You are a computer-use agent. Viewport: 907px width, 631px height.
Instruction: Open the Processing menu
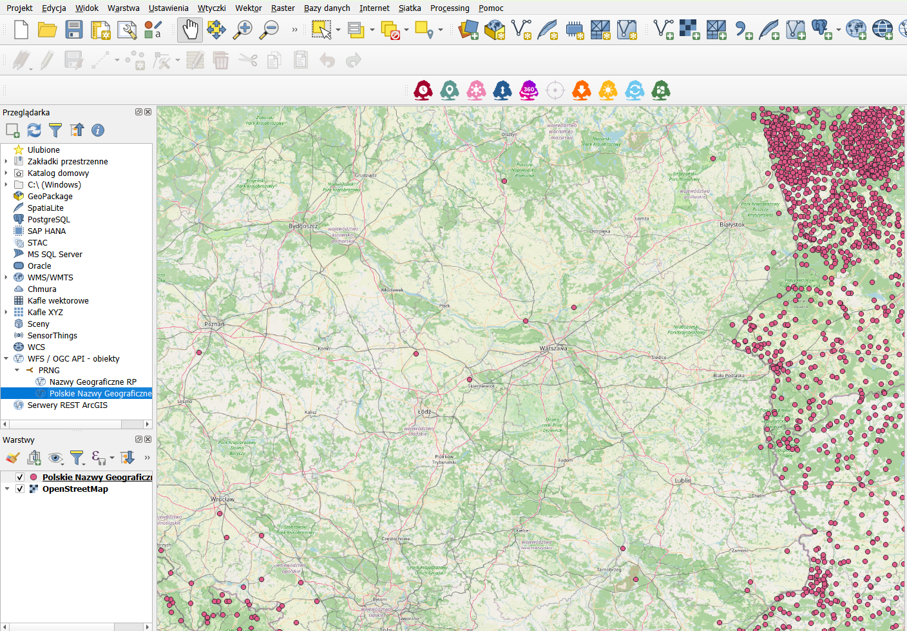tap(449, 8)
